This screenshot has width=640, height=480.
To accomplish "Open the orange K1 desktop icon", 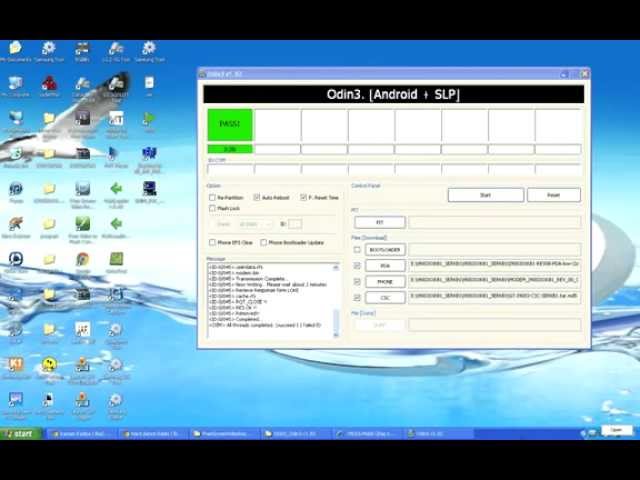I will point(16,364).
